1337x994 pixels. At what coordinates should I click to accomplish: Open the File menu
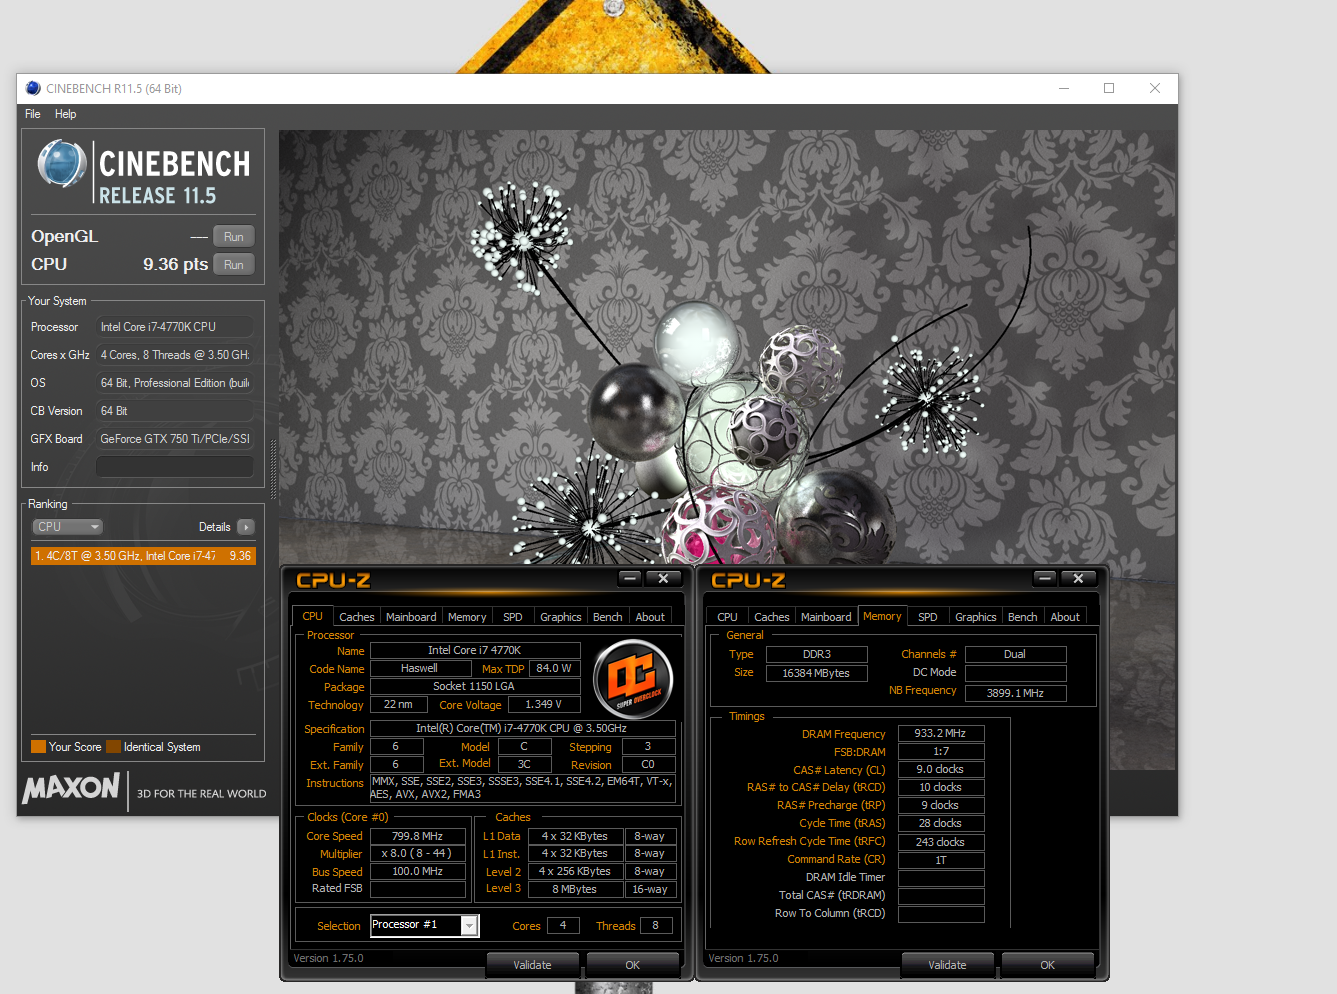33,114
